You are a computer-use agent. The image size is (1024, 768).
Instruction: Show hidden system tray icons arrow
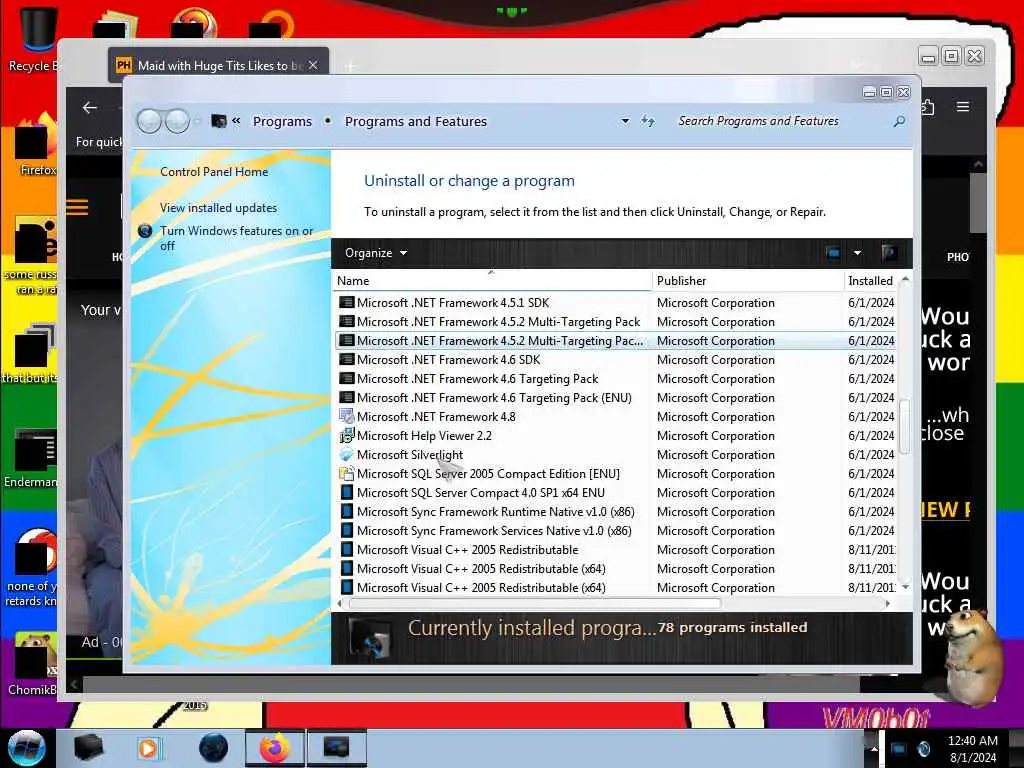pyautogui.click(x=874, y=749)
